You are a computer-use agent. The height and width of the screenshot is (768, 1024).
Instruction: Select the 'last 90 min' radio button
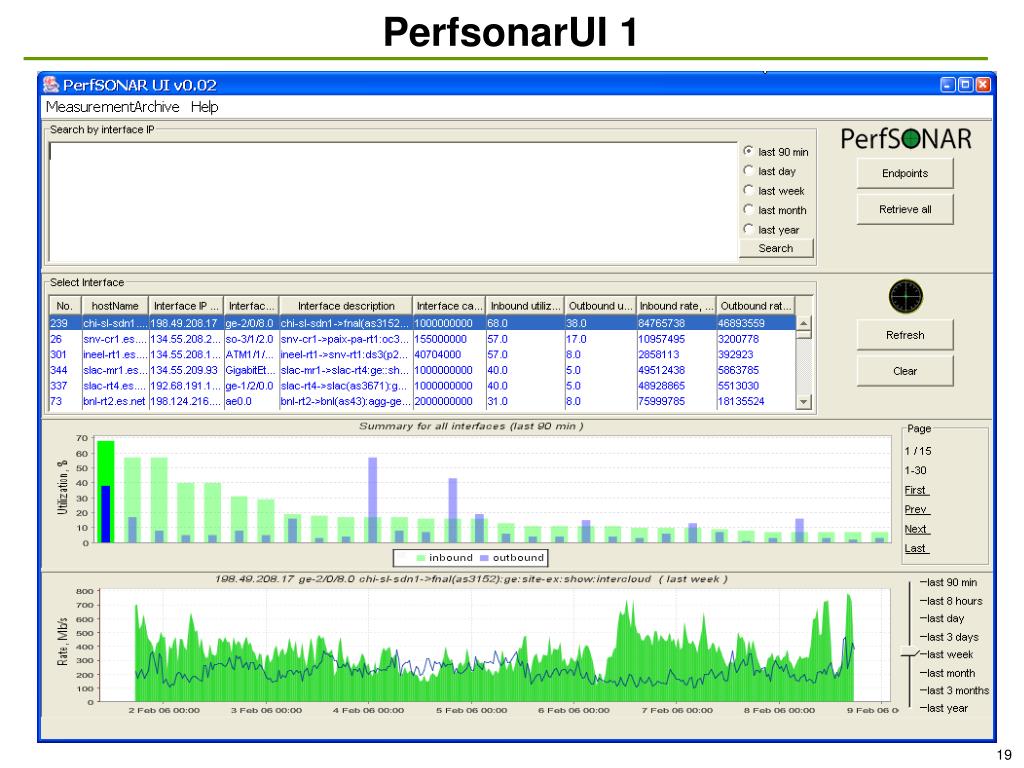pyautogui.click(x=748, y=151)
